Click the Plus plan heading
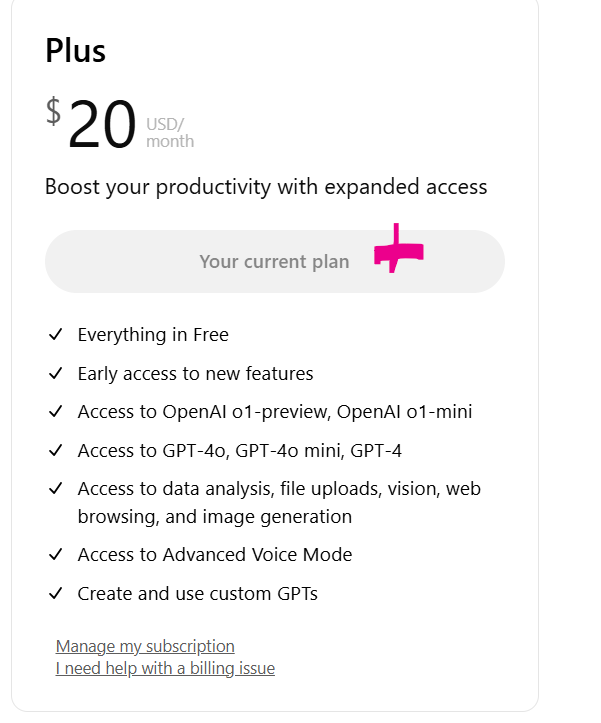Image resolution: width=601 pixels, height=723 pixels. click(x=75, y=51)
